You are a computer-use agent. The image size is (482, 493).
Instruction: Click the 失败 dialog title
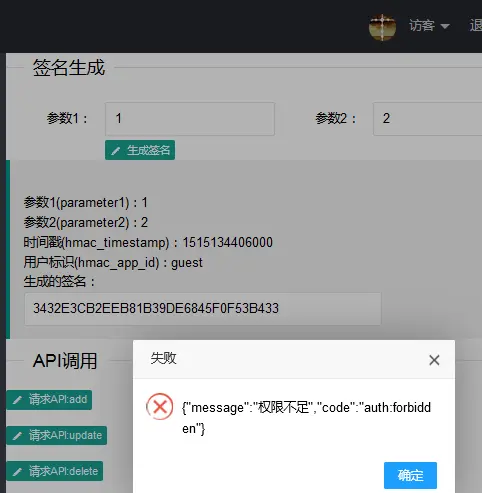click(x=163, y=358)
